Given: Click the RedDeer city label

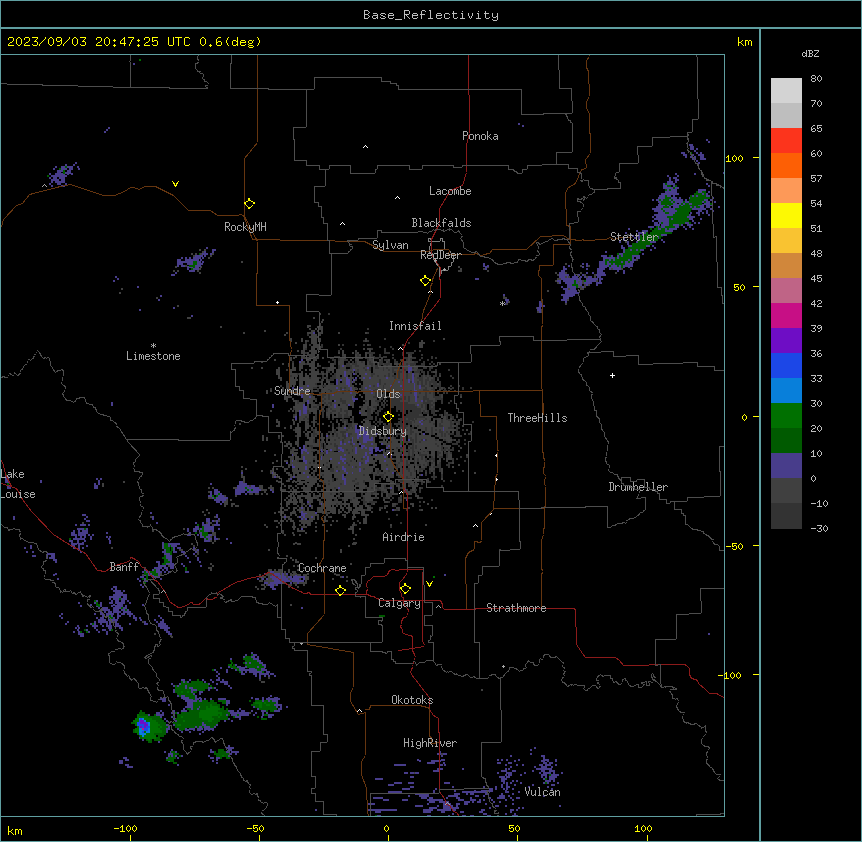Looking at the screenshot, I should [x=440, y=255].
